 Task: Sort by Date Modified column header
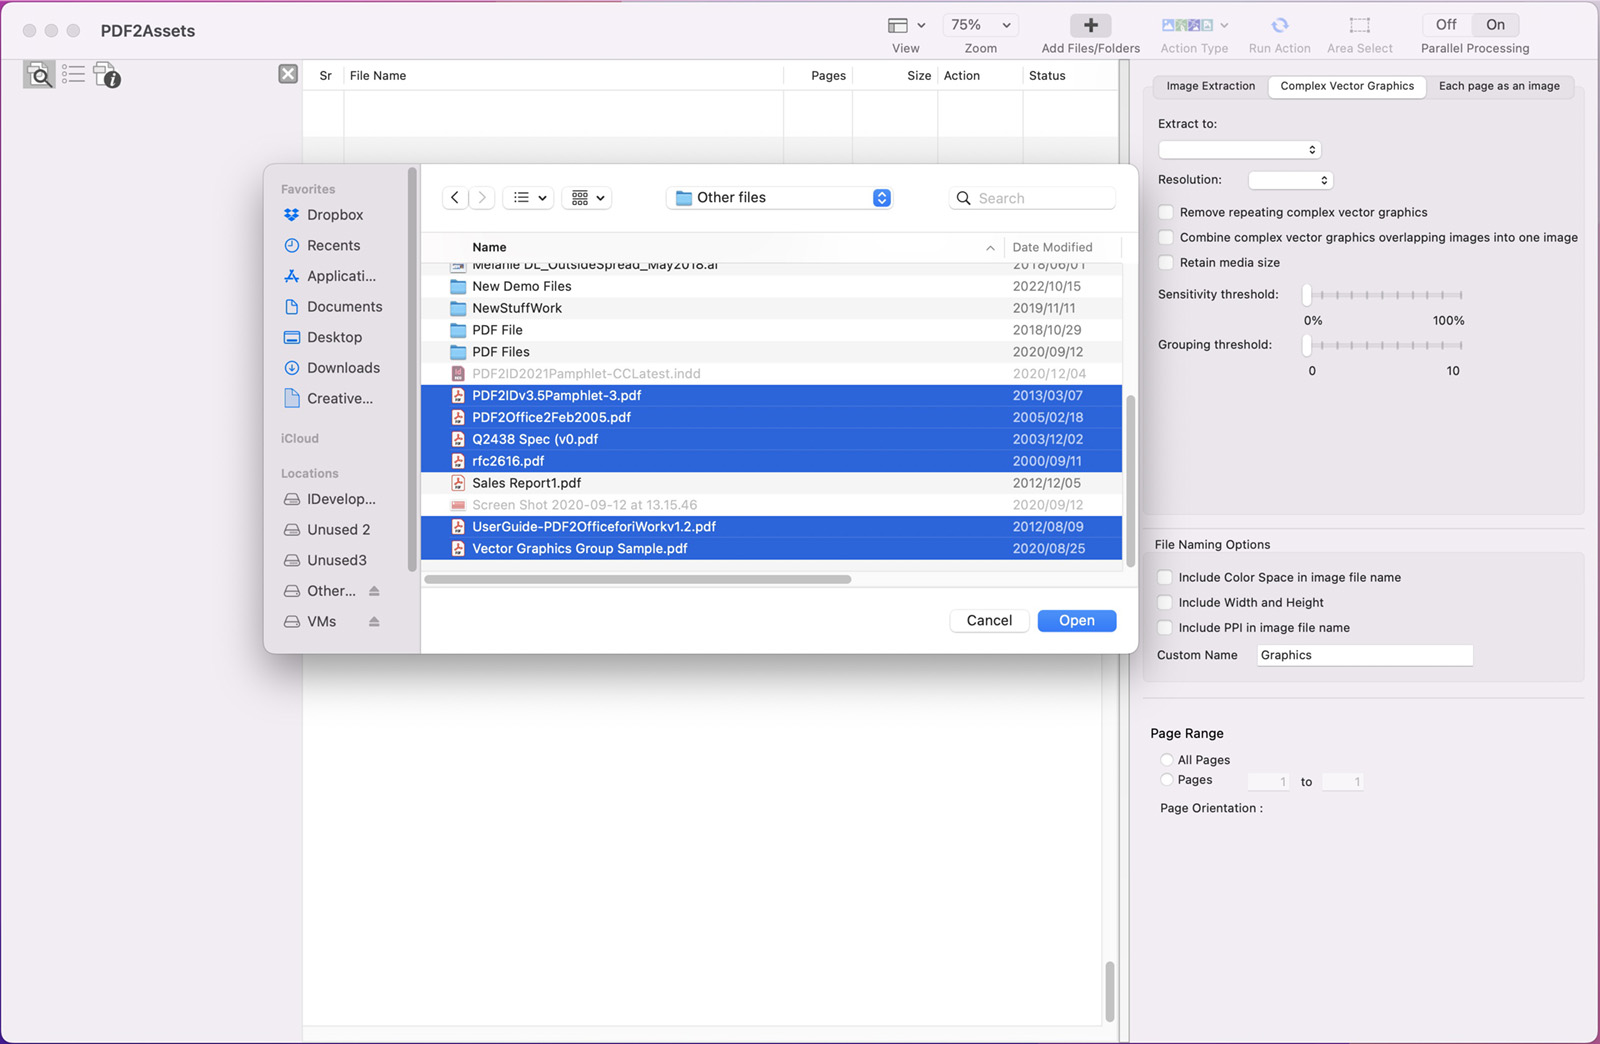coord(1052,247)
